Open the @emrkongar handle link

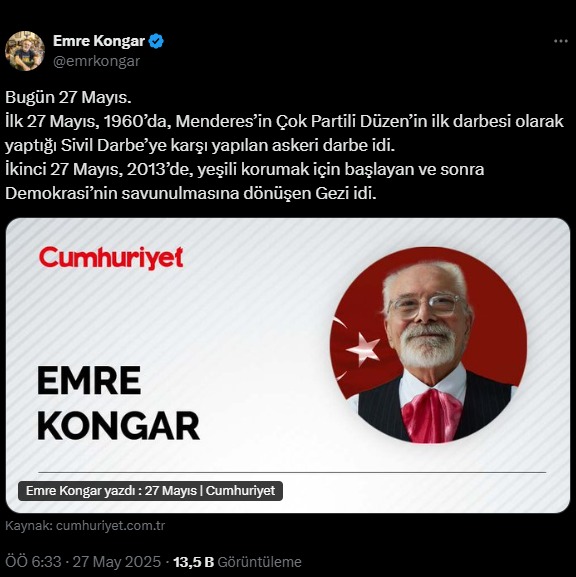[96, 61]
